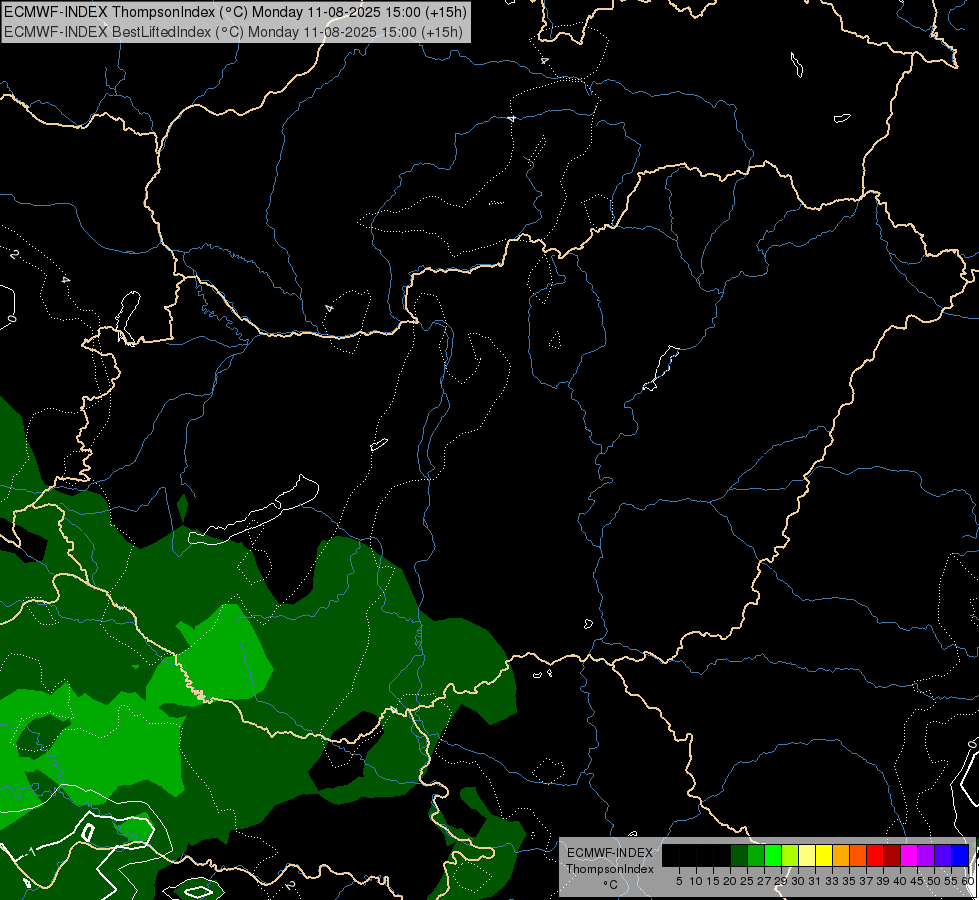Select the indigo 50-55 legend swatch
The width and height of the screenshot is (979, 900).
pos(943,856)
